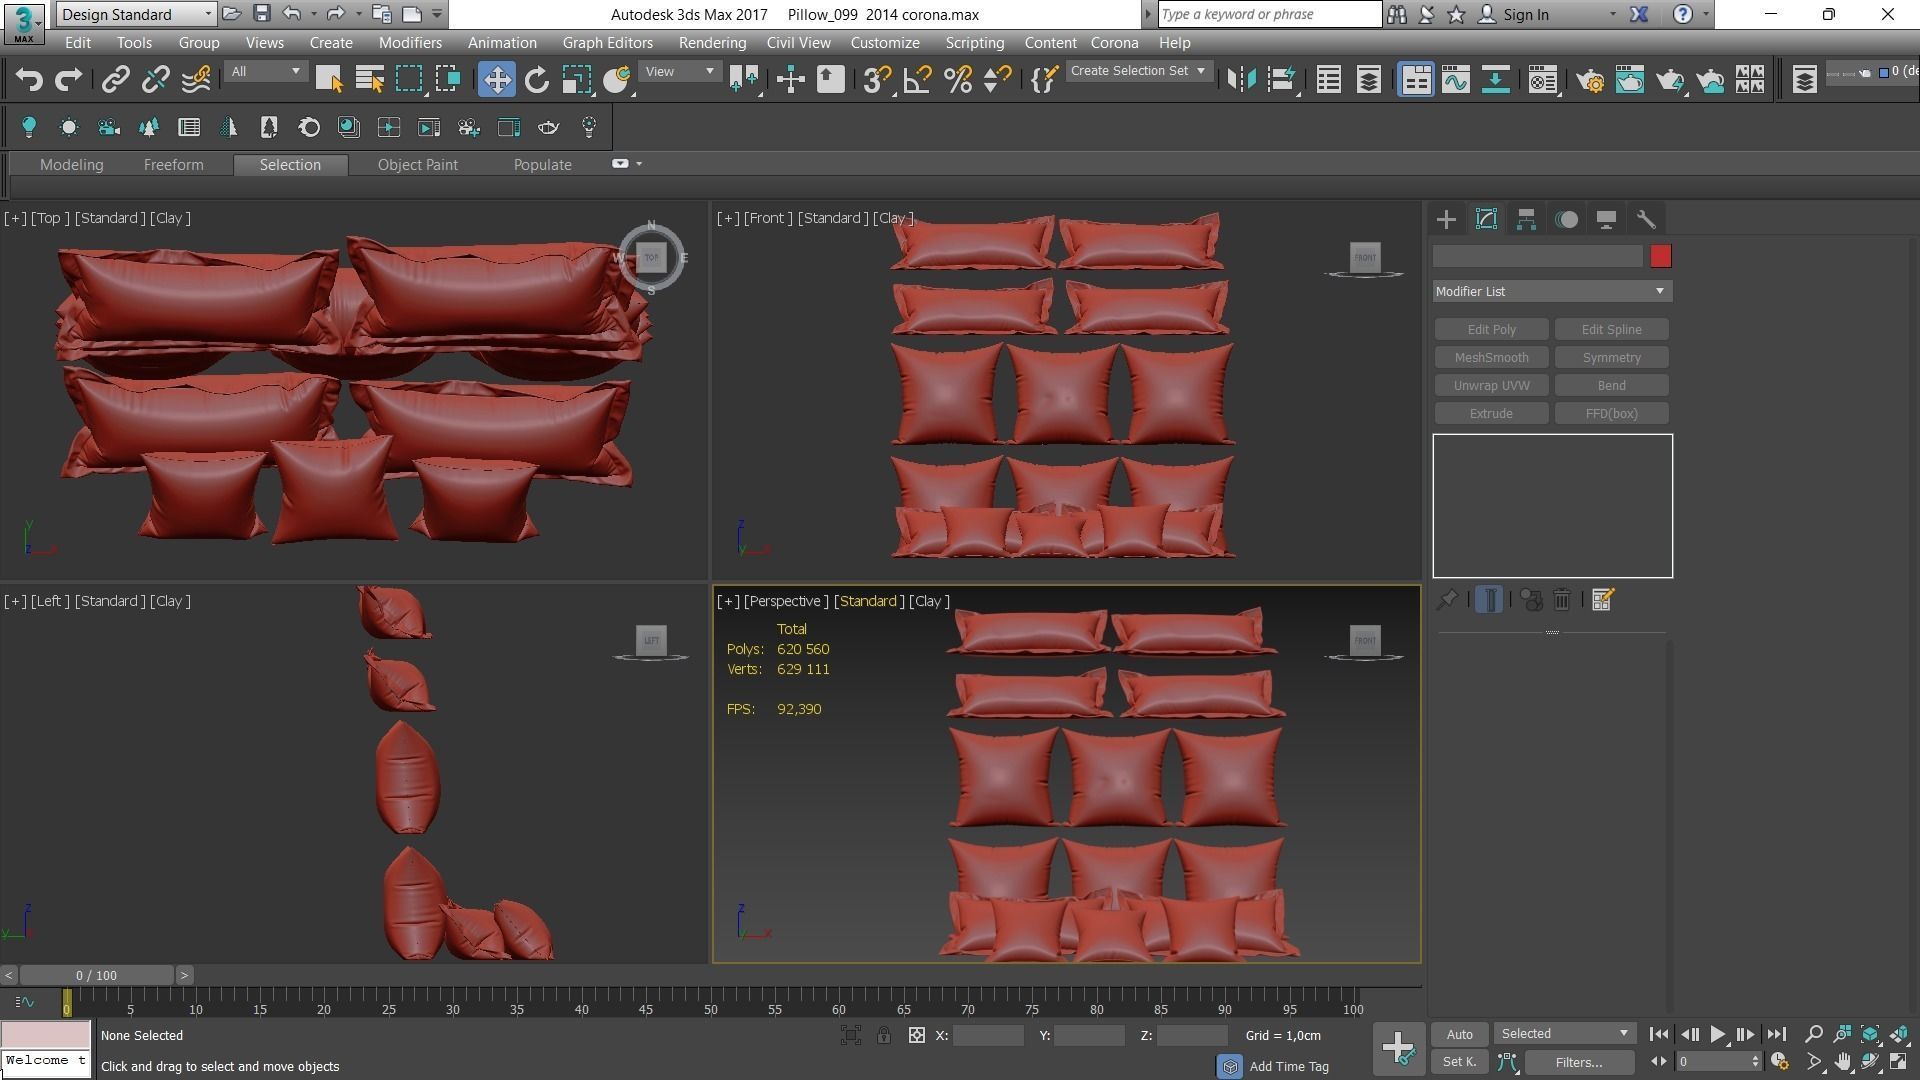
Task: Activate the Select and Rotate tool
Action: [x=537, y=80]
